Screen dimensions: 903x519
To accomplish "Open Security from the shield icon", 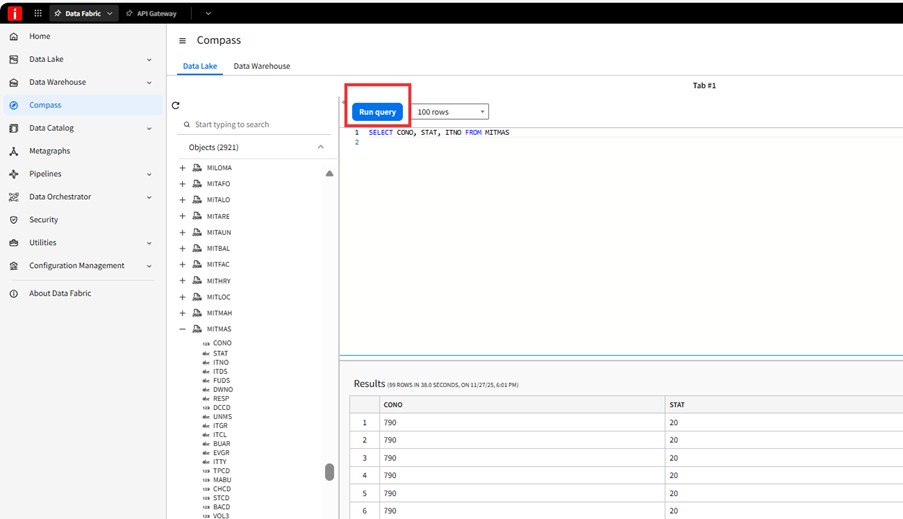I will [14, 220].
